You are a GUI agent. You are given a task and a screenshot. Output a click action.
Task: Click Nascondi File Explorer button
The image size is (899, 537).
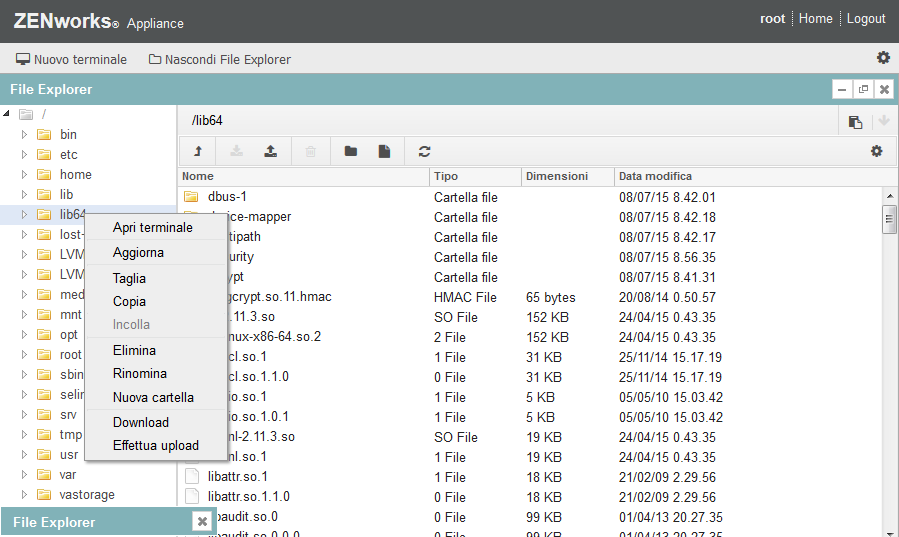[220, 59]
